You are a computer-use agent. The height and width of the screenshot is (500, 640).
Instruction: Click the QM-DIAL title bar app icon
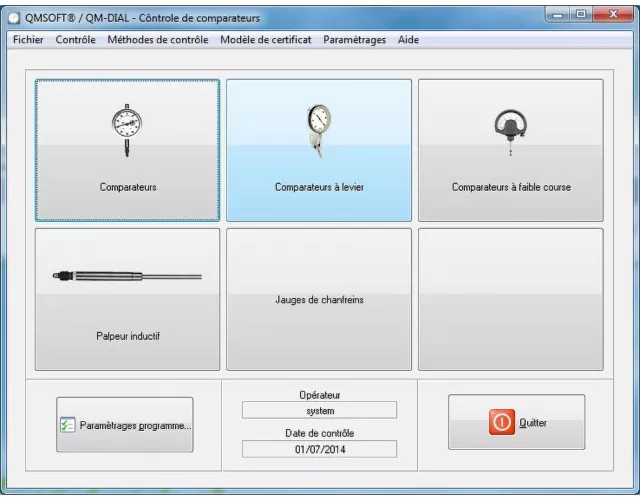coord(14,18)
